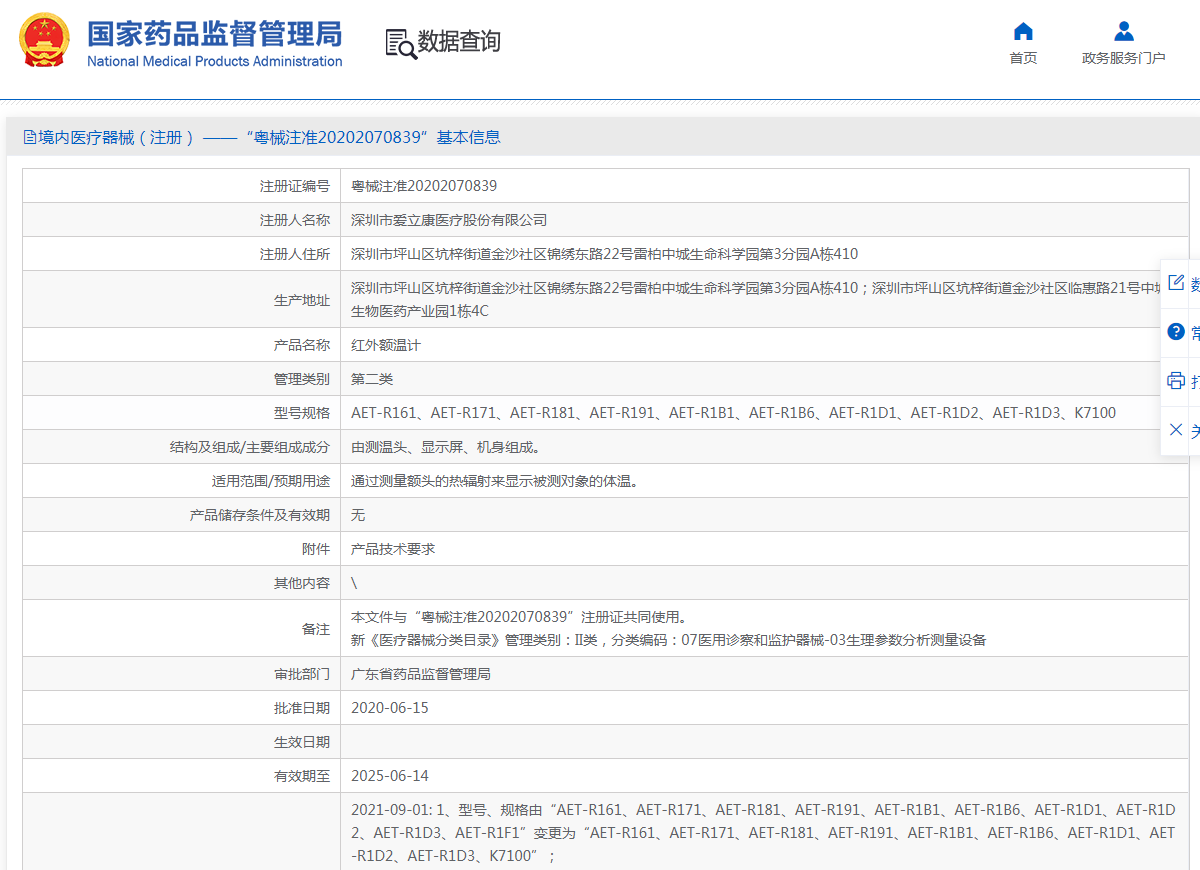Click the 数据查询 heading text

[459, 42]
